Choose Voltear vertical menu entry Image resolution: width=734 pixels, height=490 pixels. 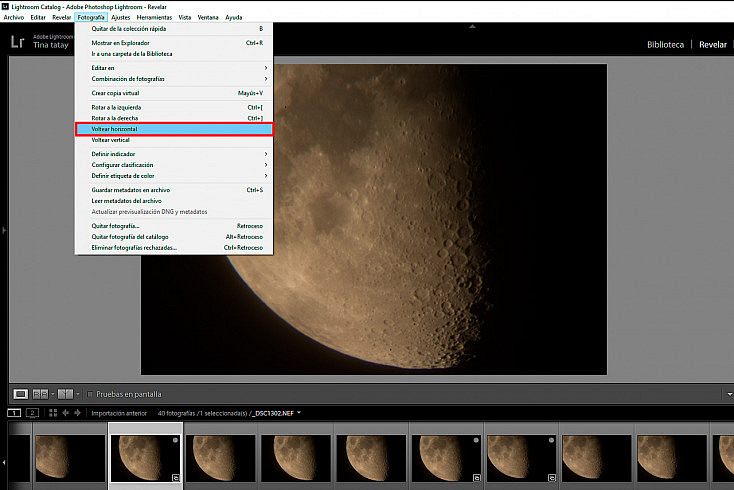[x=174, y=140]
